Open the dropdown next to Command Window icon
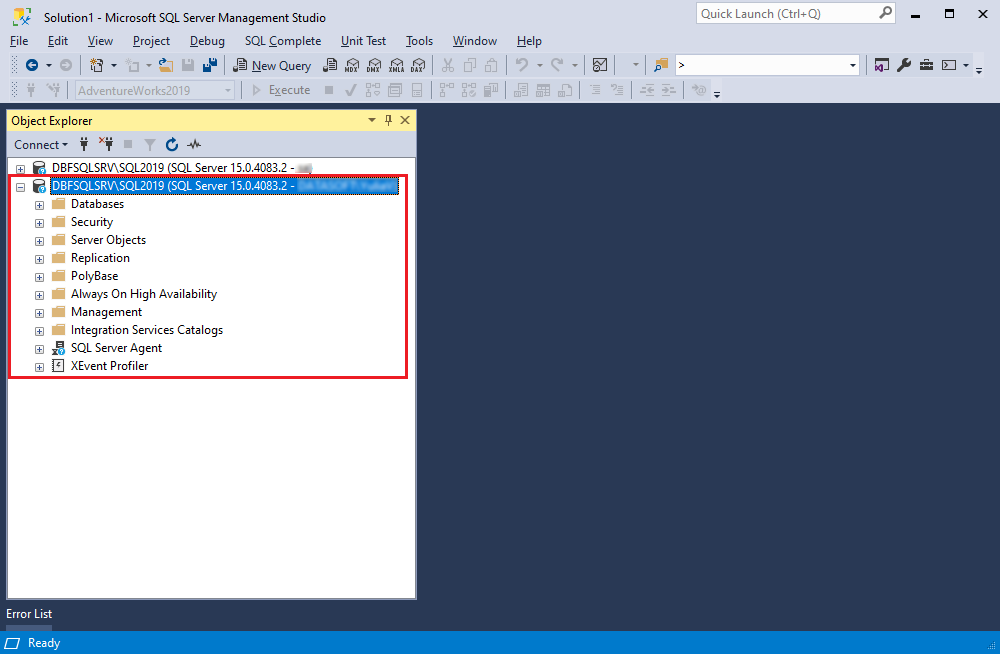Image resolution: width=1000 pixels, height=654 pixels. point(966,65)
